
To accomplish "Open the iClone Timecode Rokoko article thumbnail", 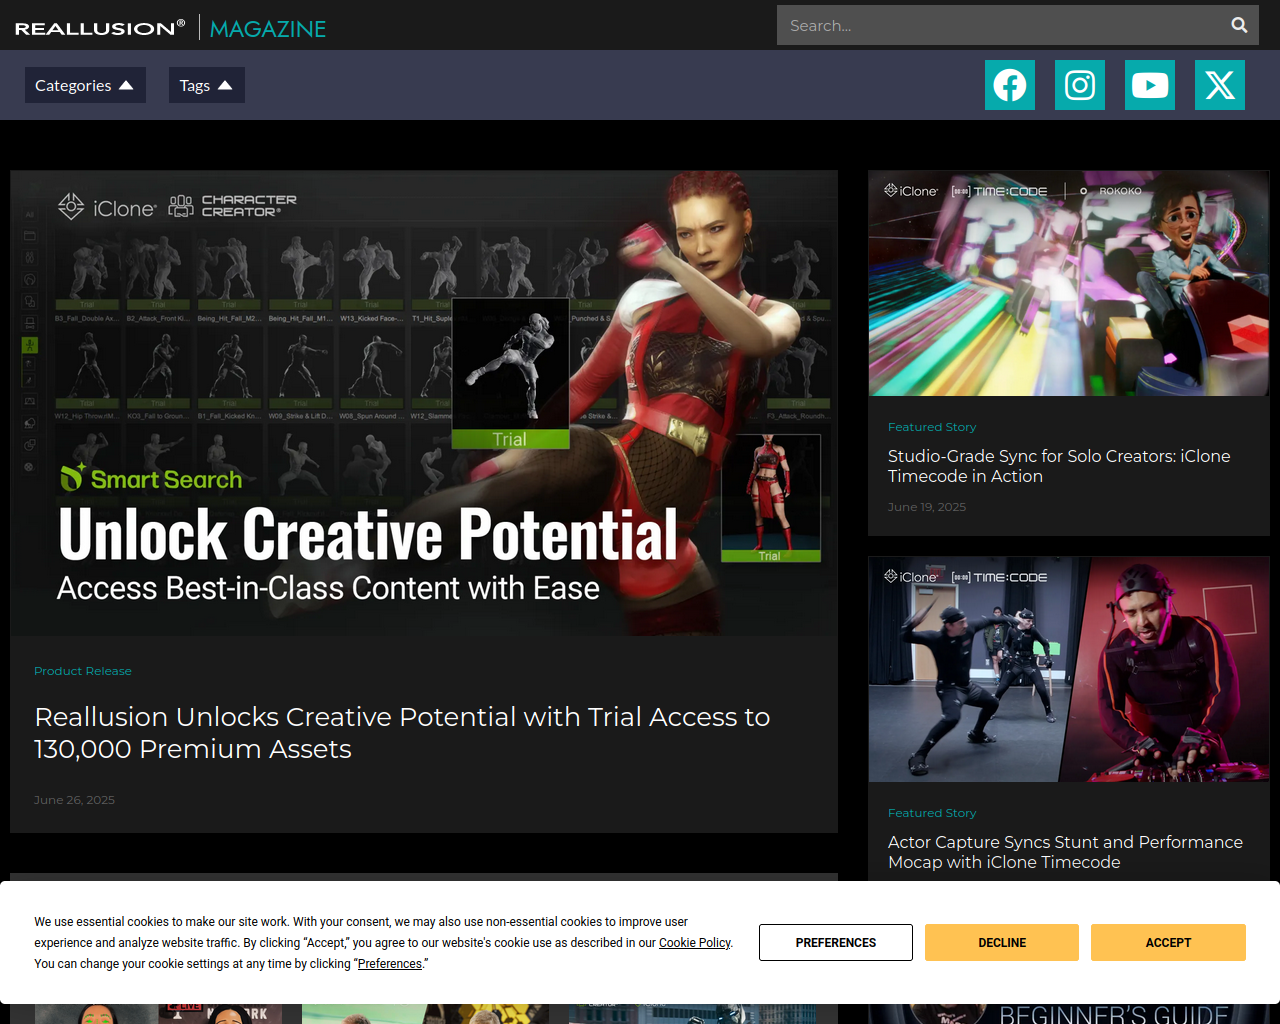I will coord(1069,283).
